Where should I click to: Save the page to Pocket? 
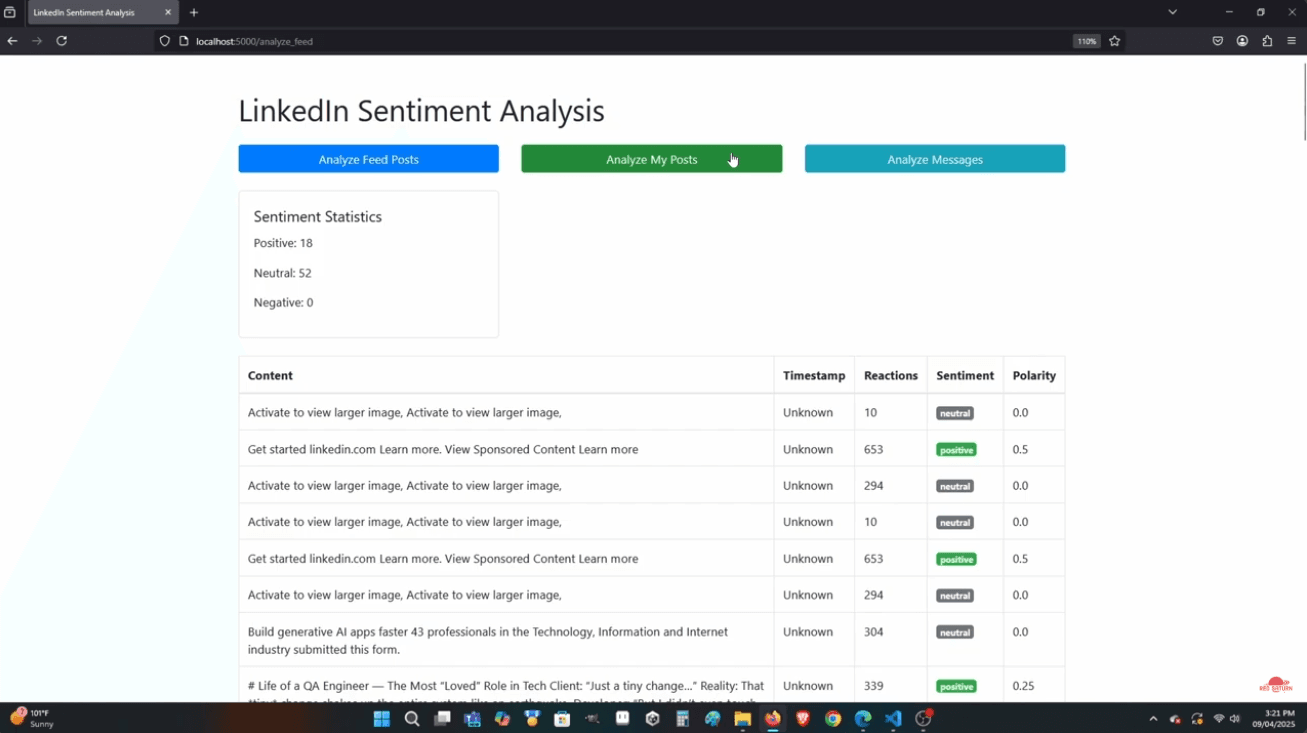point(1217,41)
